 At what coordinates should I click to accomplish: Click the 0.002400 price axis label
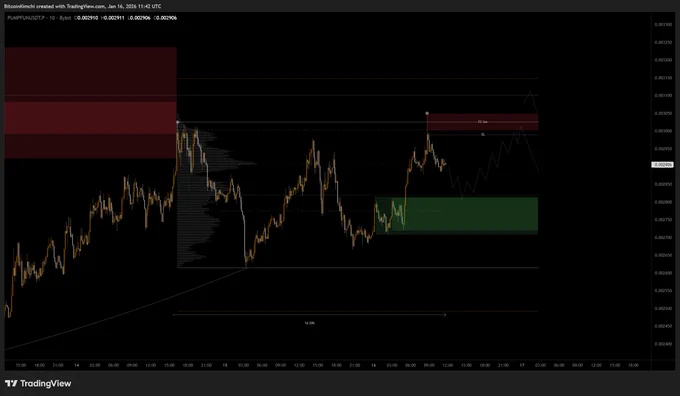(x=663, y=344)
